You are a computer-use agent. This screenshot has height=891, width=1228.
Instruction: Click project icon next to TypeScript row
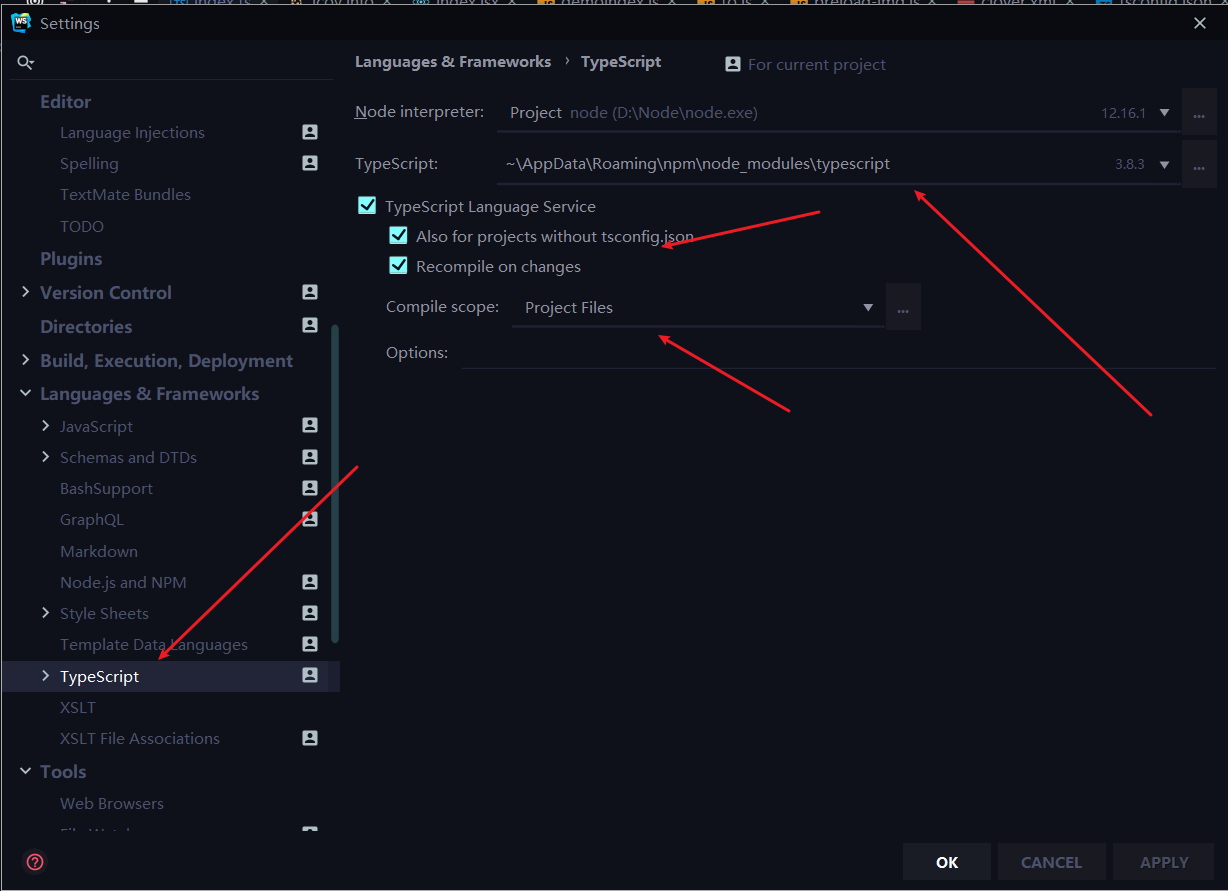point(310,676)
